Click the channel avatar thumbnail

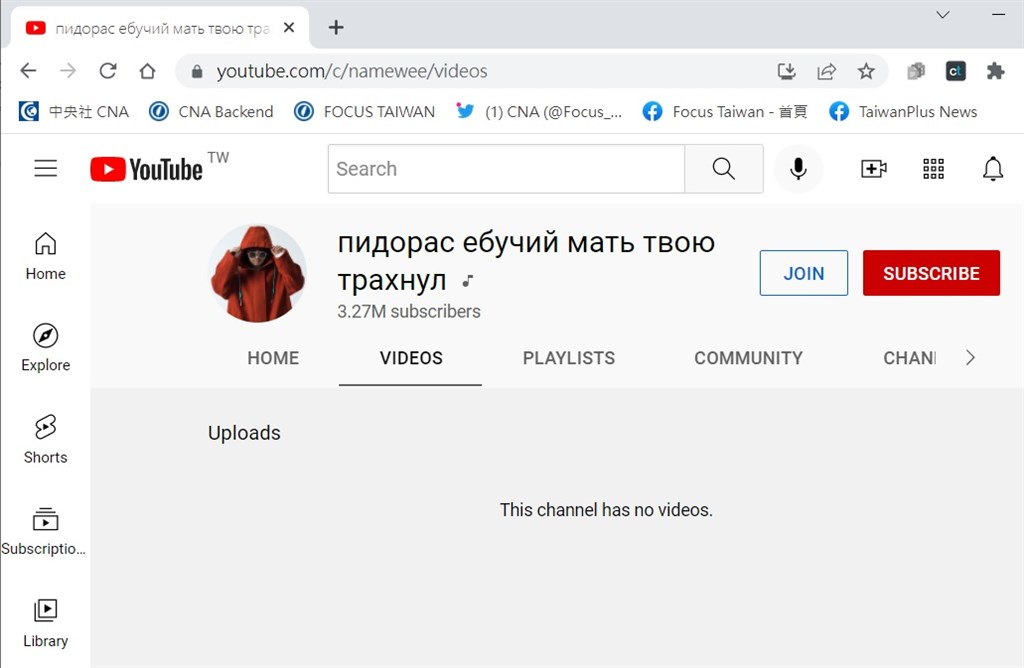click(x=258, y=273)
